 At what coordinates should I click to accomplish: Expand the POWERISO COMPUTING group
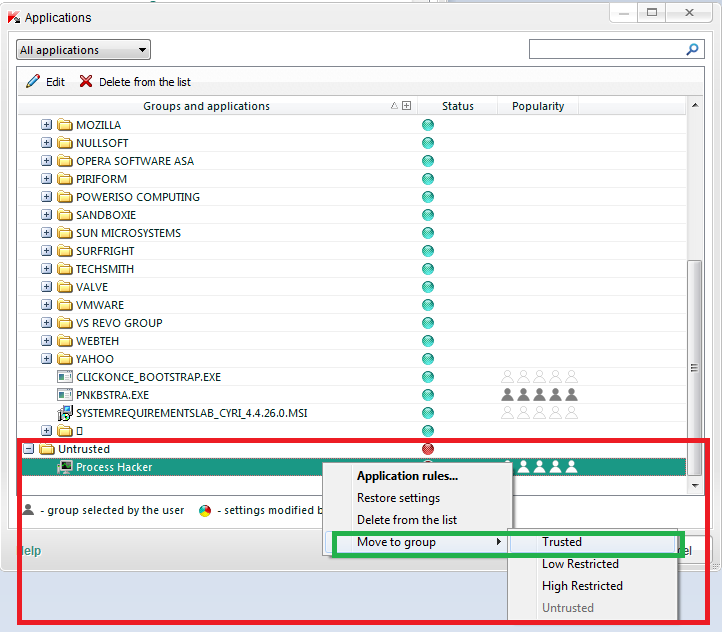[47, 197]
